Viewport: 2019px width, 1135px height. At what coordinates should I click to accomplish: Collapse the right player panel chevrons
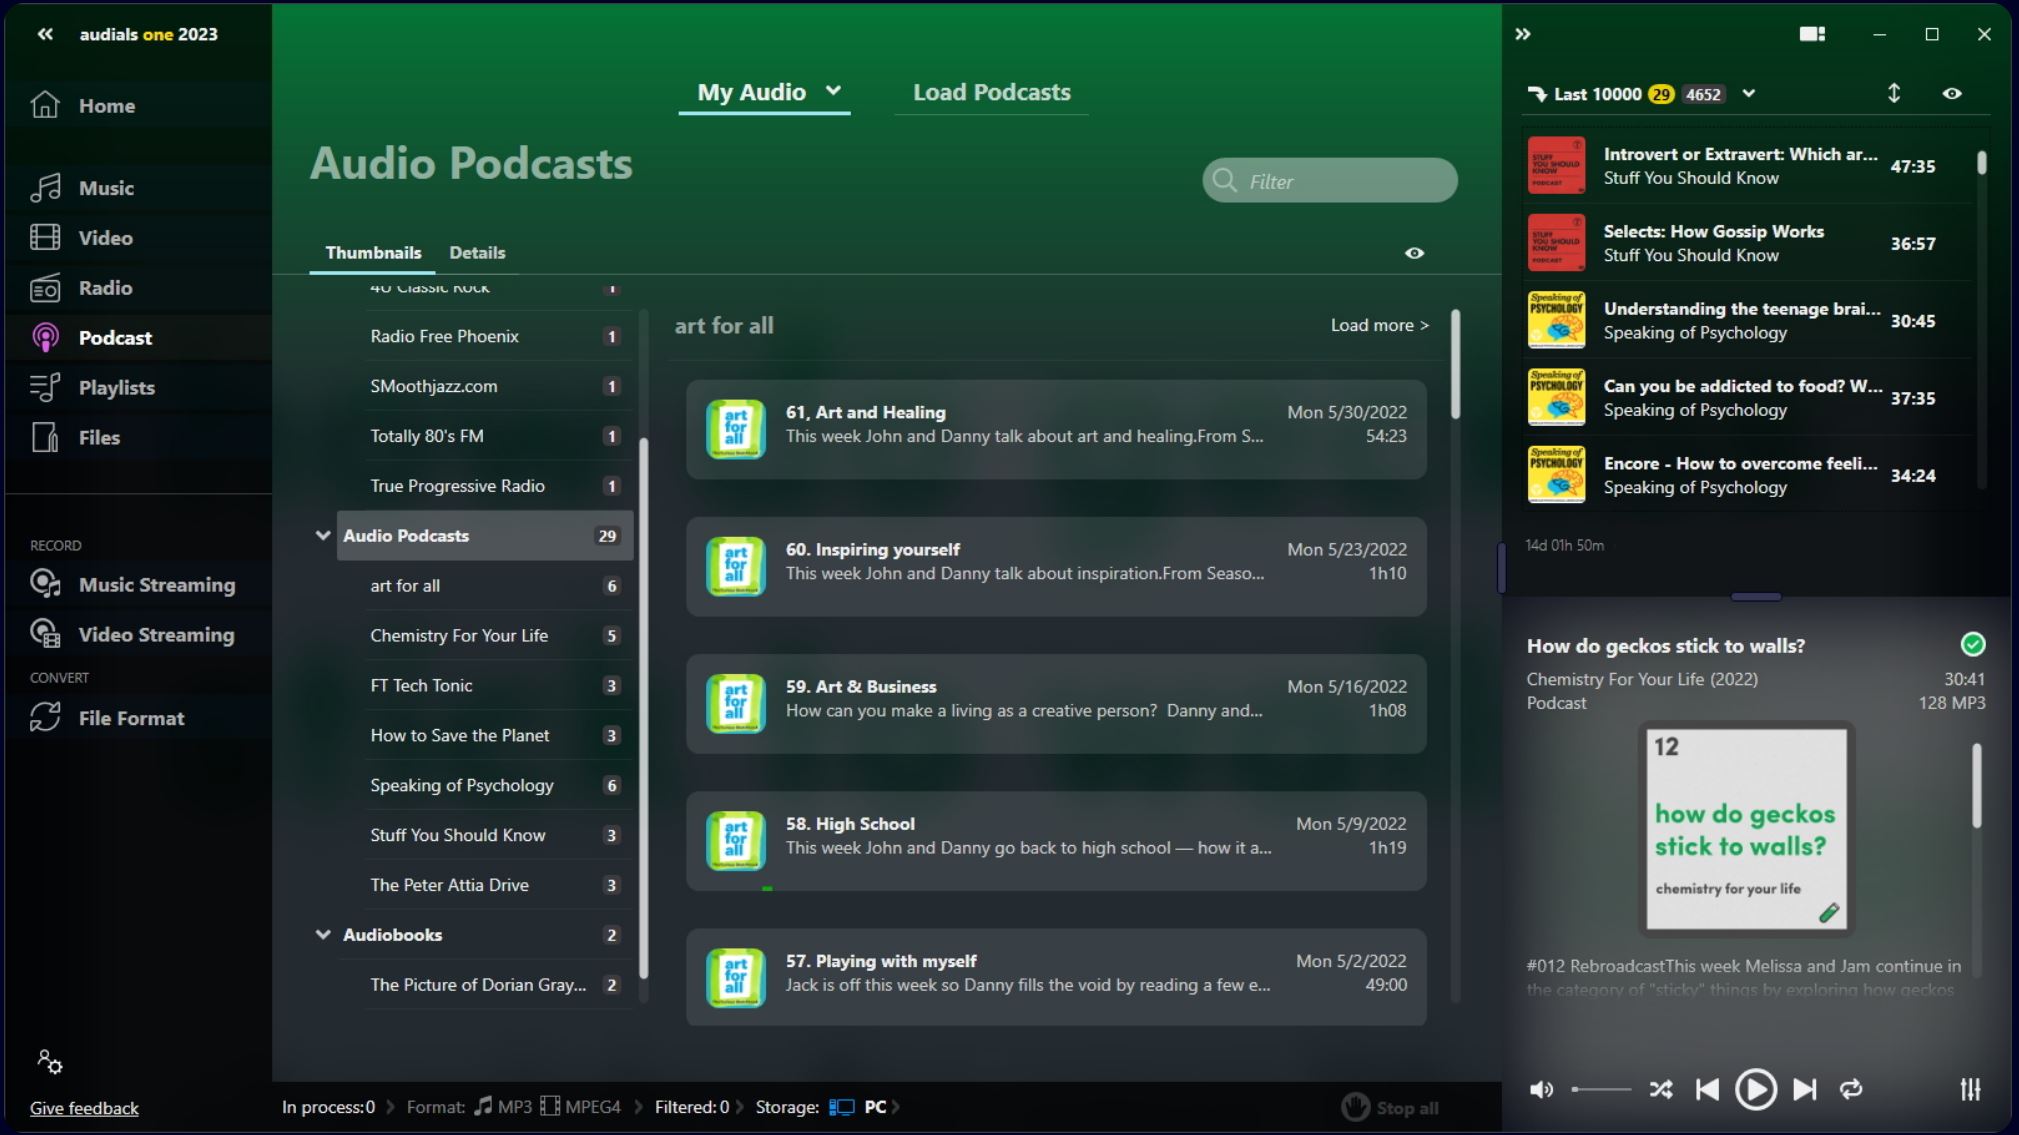coord(1522,34)
